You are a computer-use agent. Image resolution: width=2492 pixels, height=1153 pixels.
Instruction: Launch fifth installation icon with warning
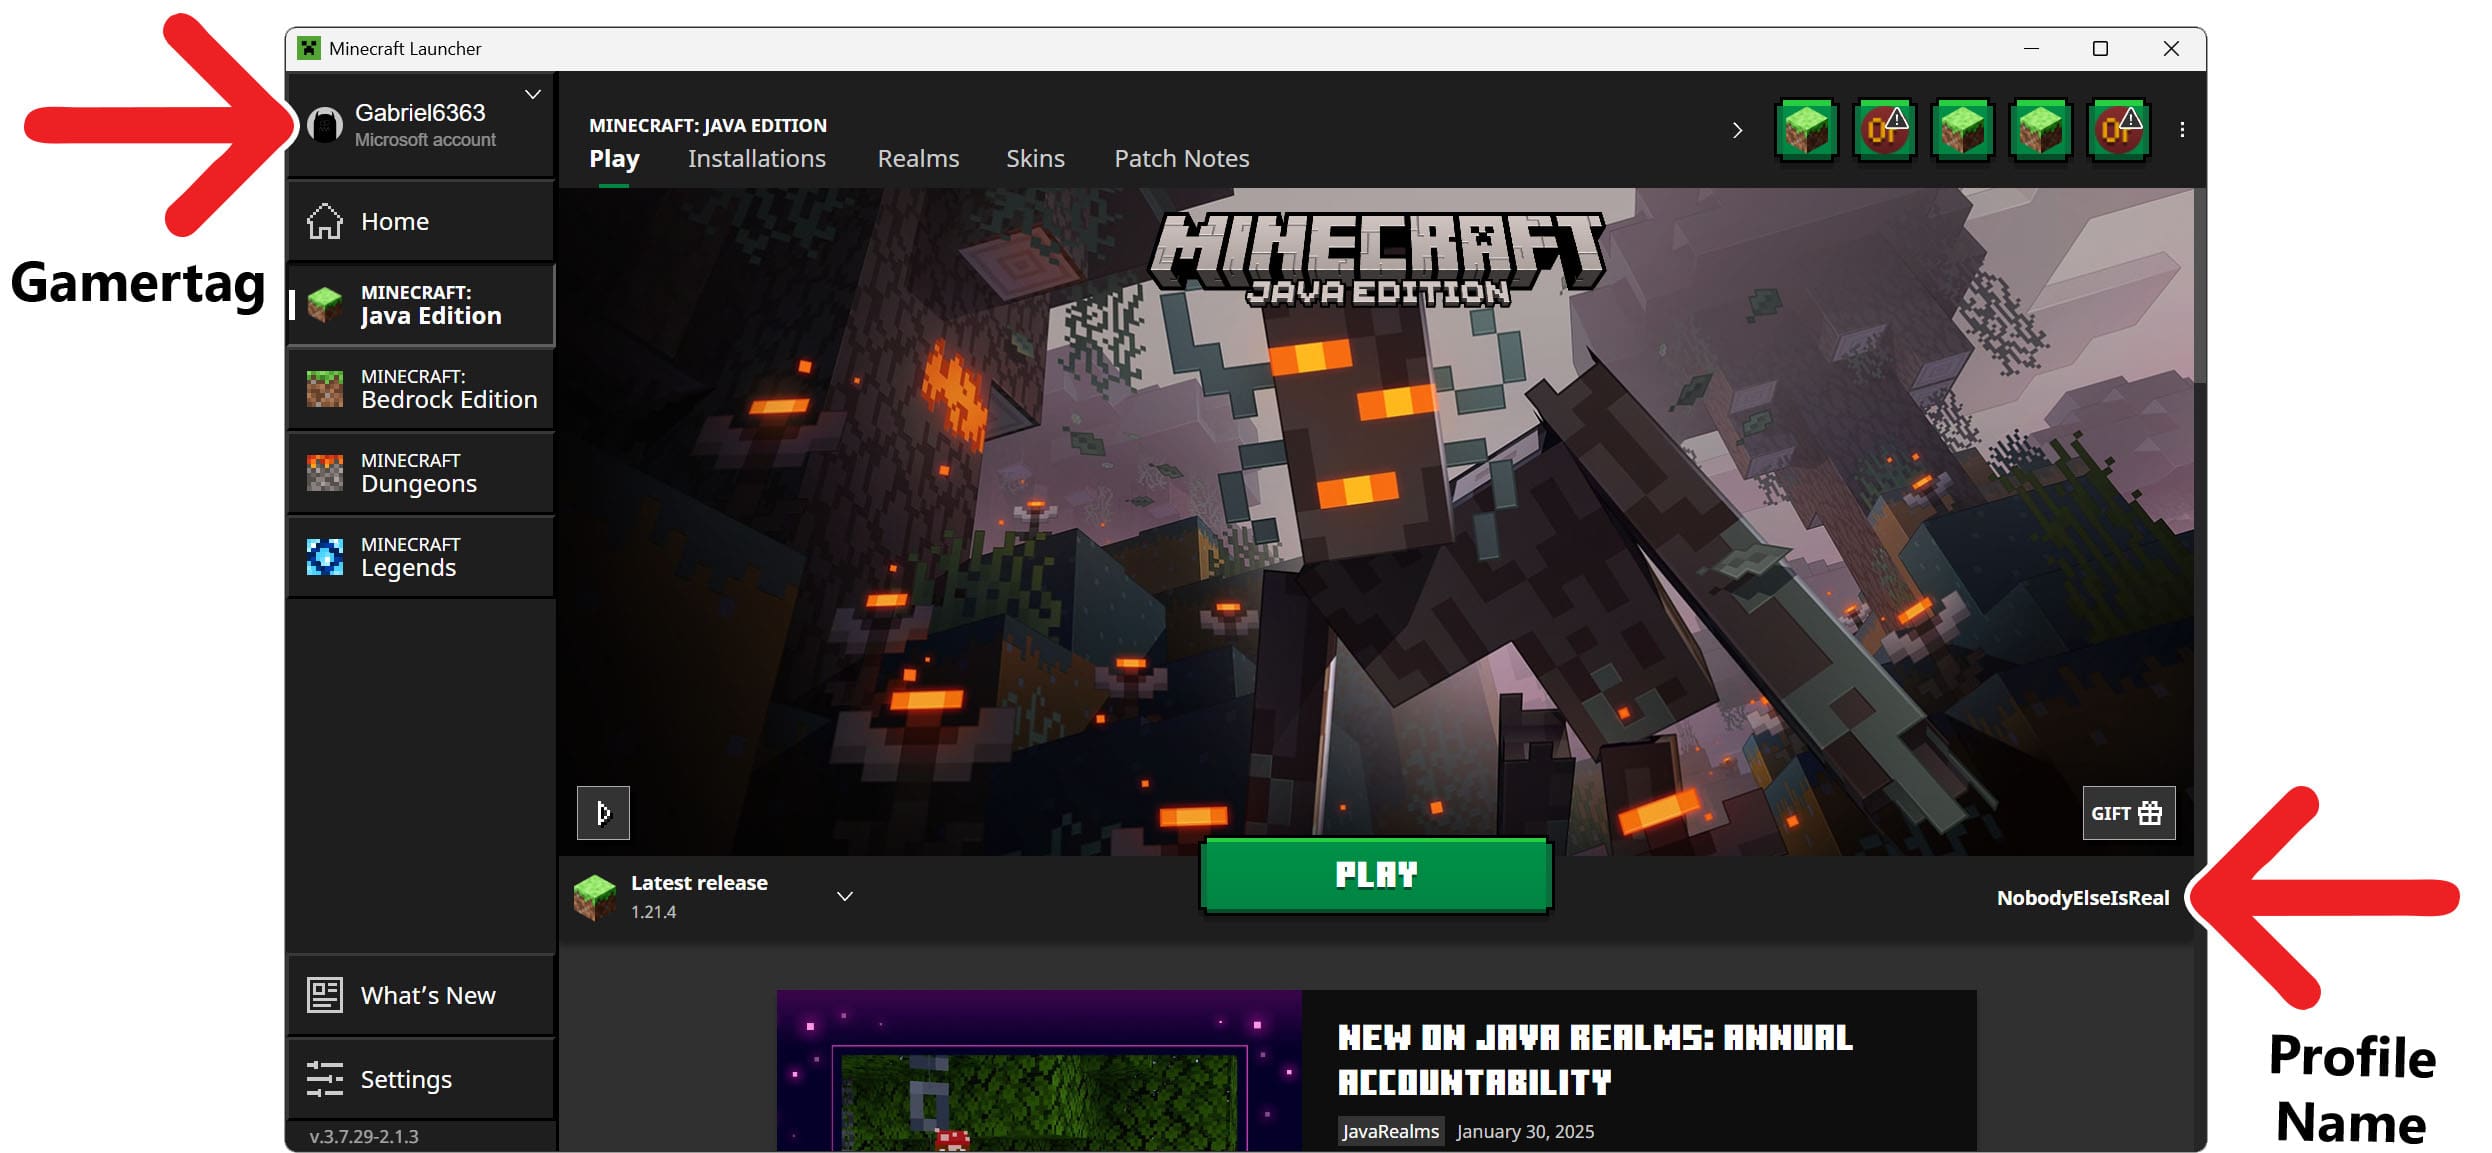(x=2118, y=130)
